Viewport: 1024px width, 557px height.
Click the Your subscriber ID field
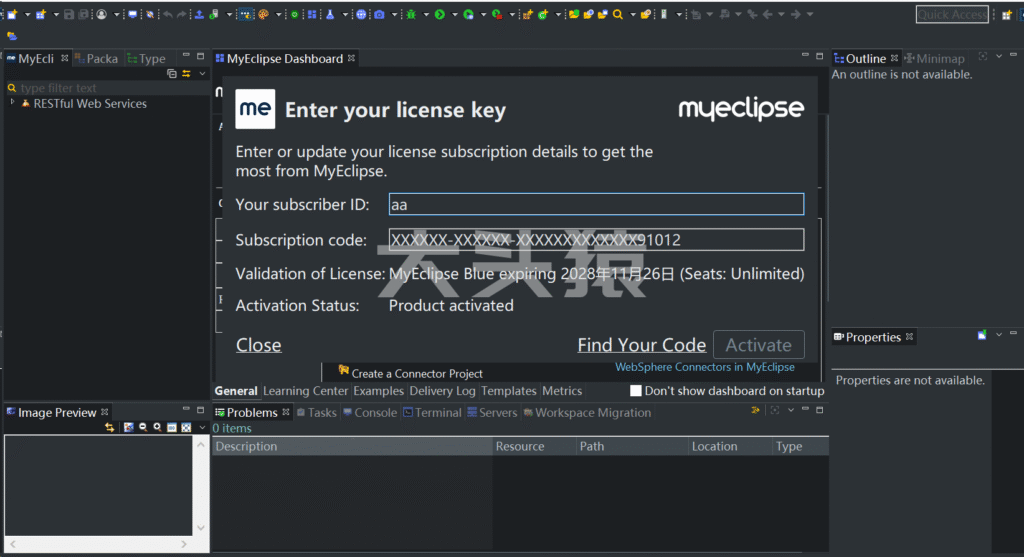coord(596,204)
